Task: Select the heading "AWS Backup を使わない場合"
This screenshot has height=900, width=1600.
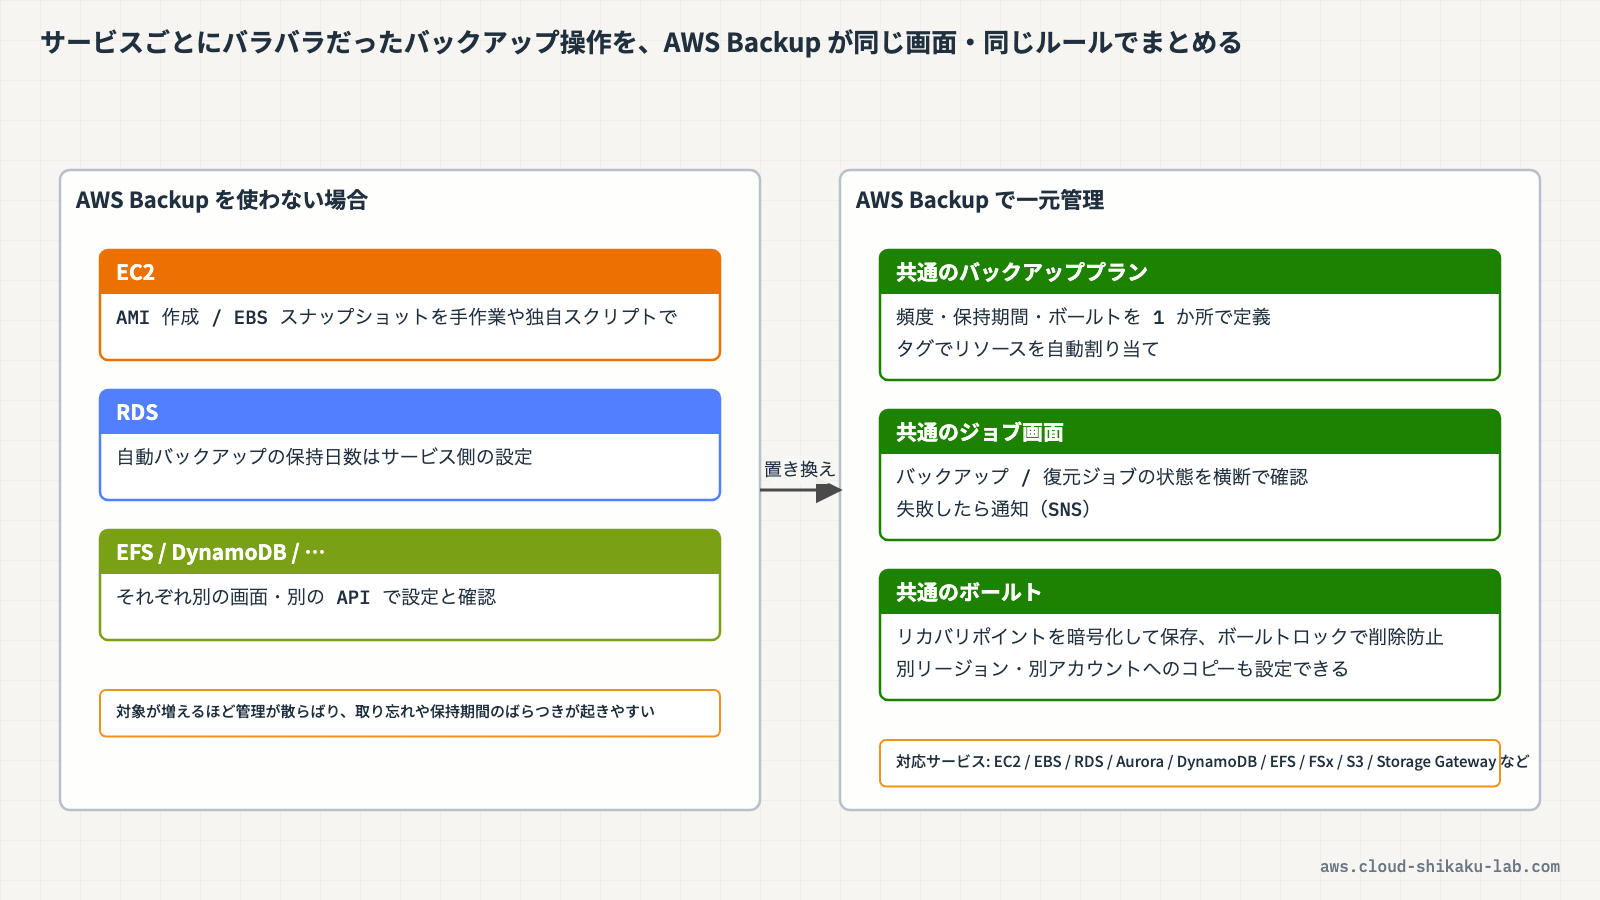Action: pos(222,200)
